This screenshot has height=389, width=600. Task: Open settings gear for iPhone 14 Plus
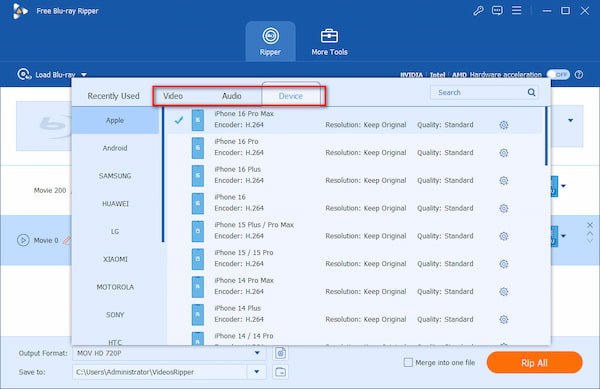(x=504, y=319)
